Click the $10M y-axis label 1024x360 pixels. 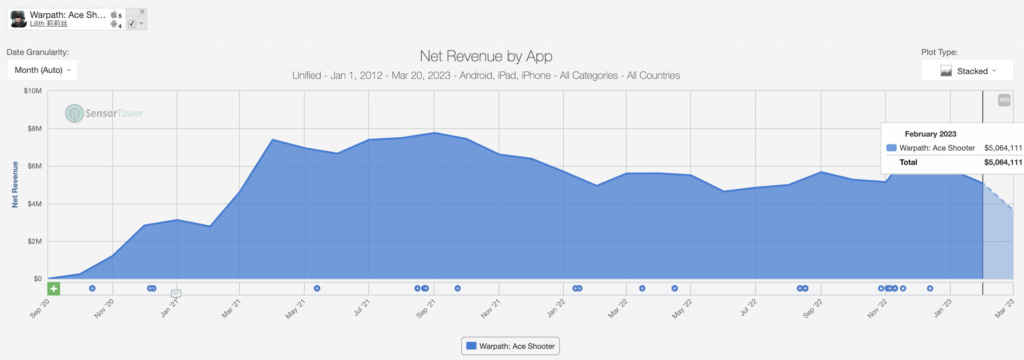click(33, 91)
